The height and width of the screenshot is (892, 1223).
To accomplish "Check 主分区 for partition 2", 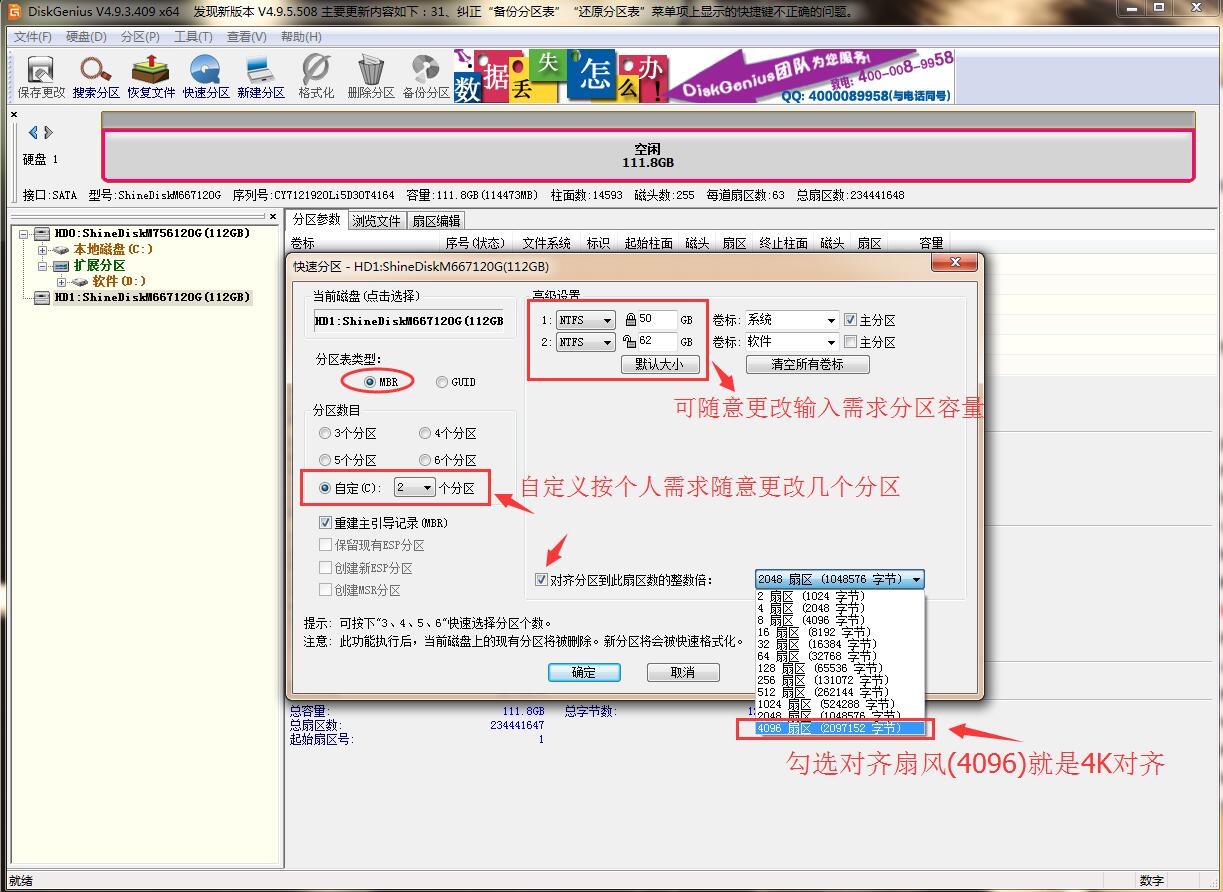I will click(850, 342).
